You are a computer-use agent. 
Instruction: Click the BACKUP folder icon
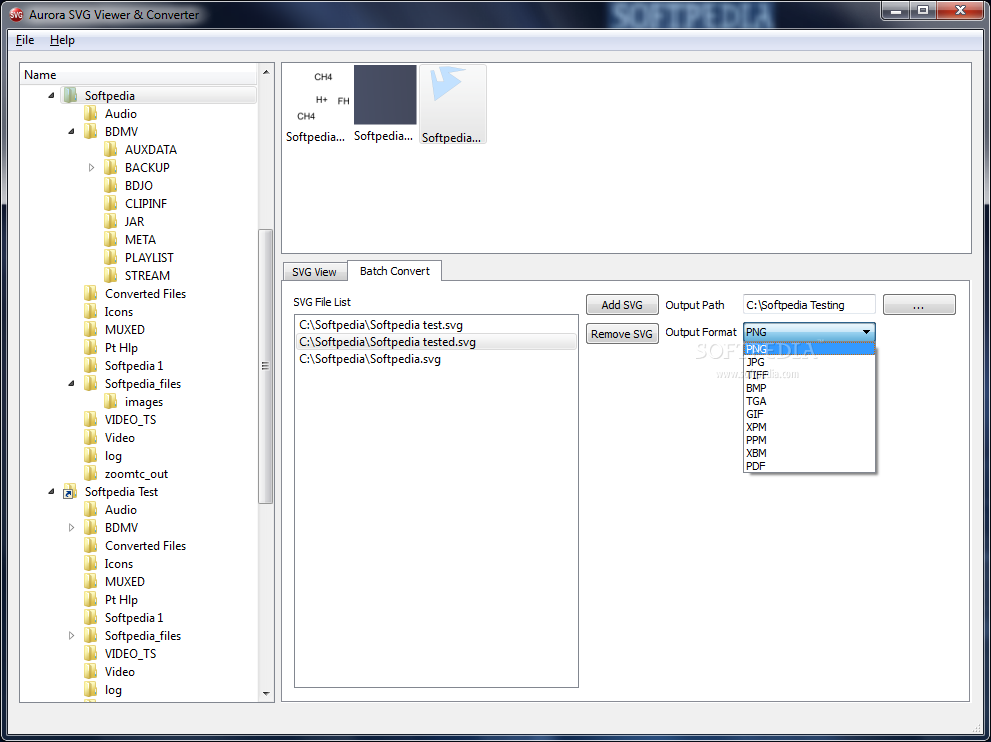pos(110,167)
